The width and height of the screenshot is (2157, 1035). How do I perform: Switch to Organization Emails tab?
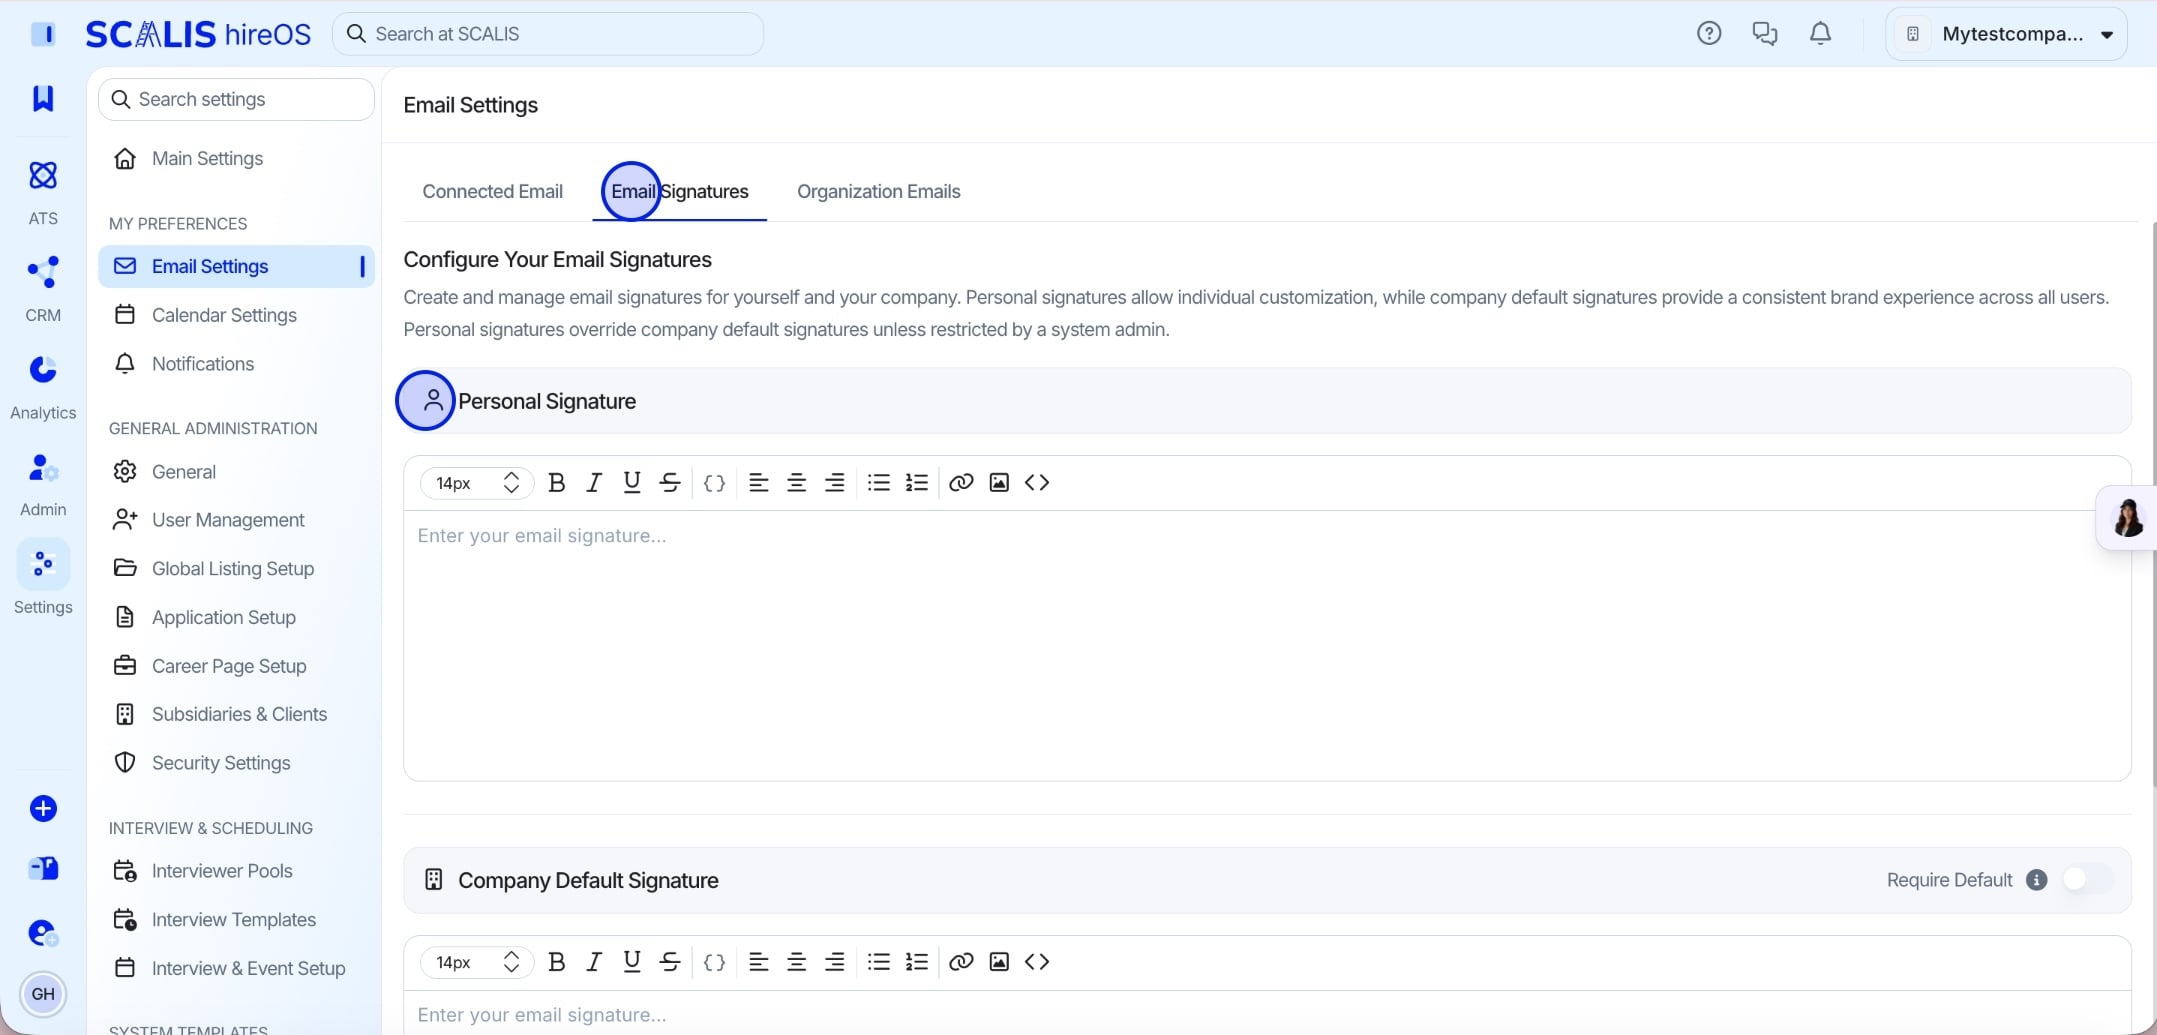click(x=878, y=191)
